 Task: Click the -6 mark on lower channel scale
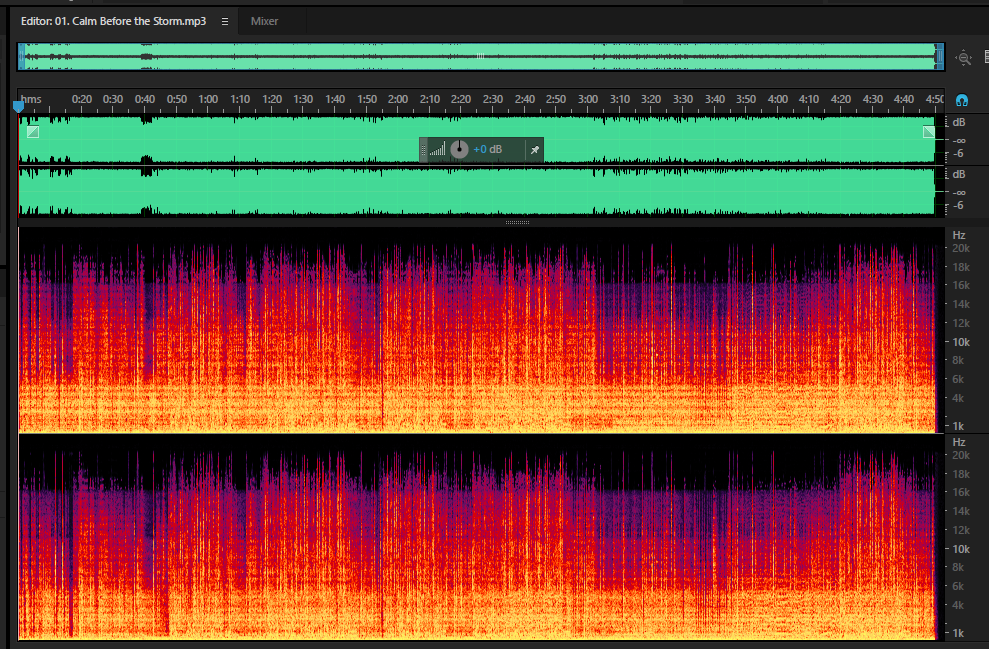(x=958, y=205)
